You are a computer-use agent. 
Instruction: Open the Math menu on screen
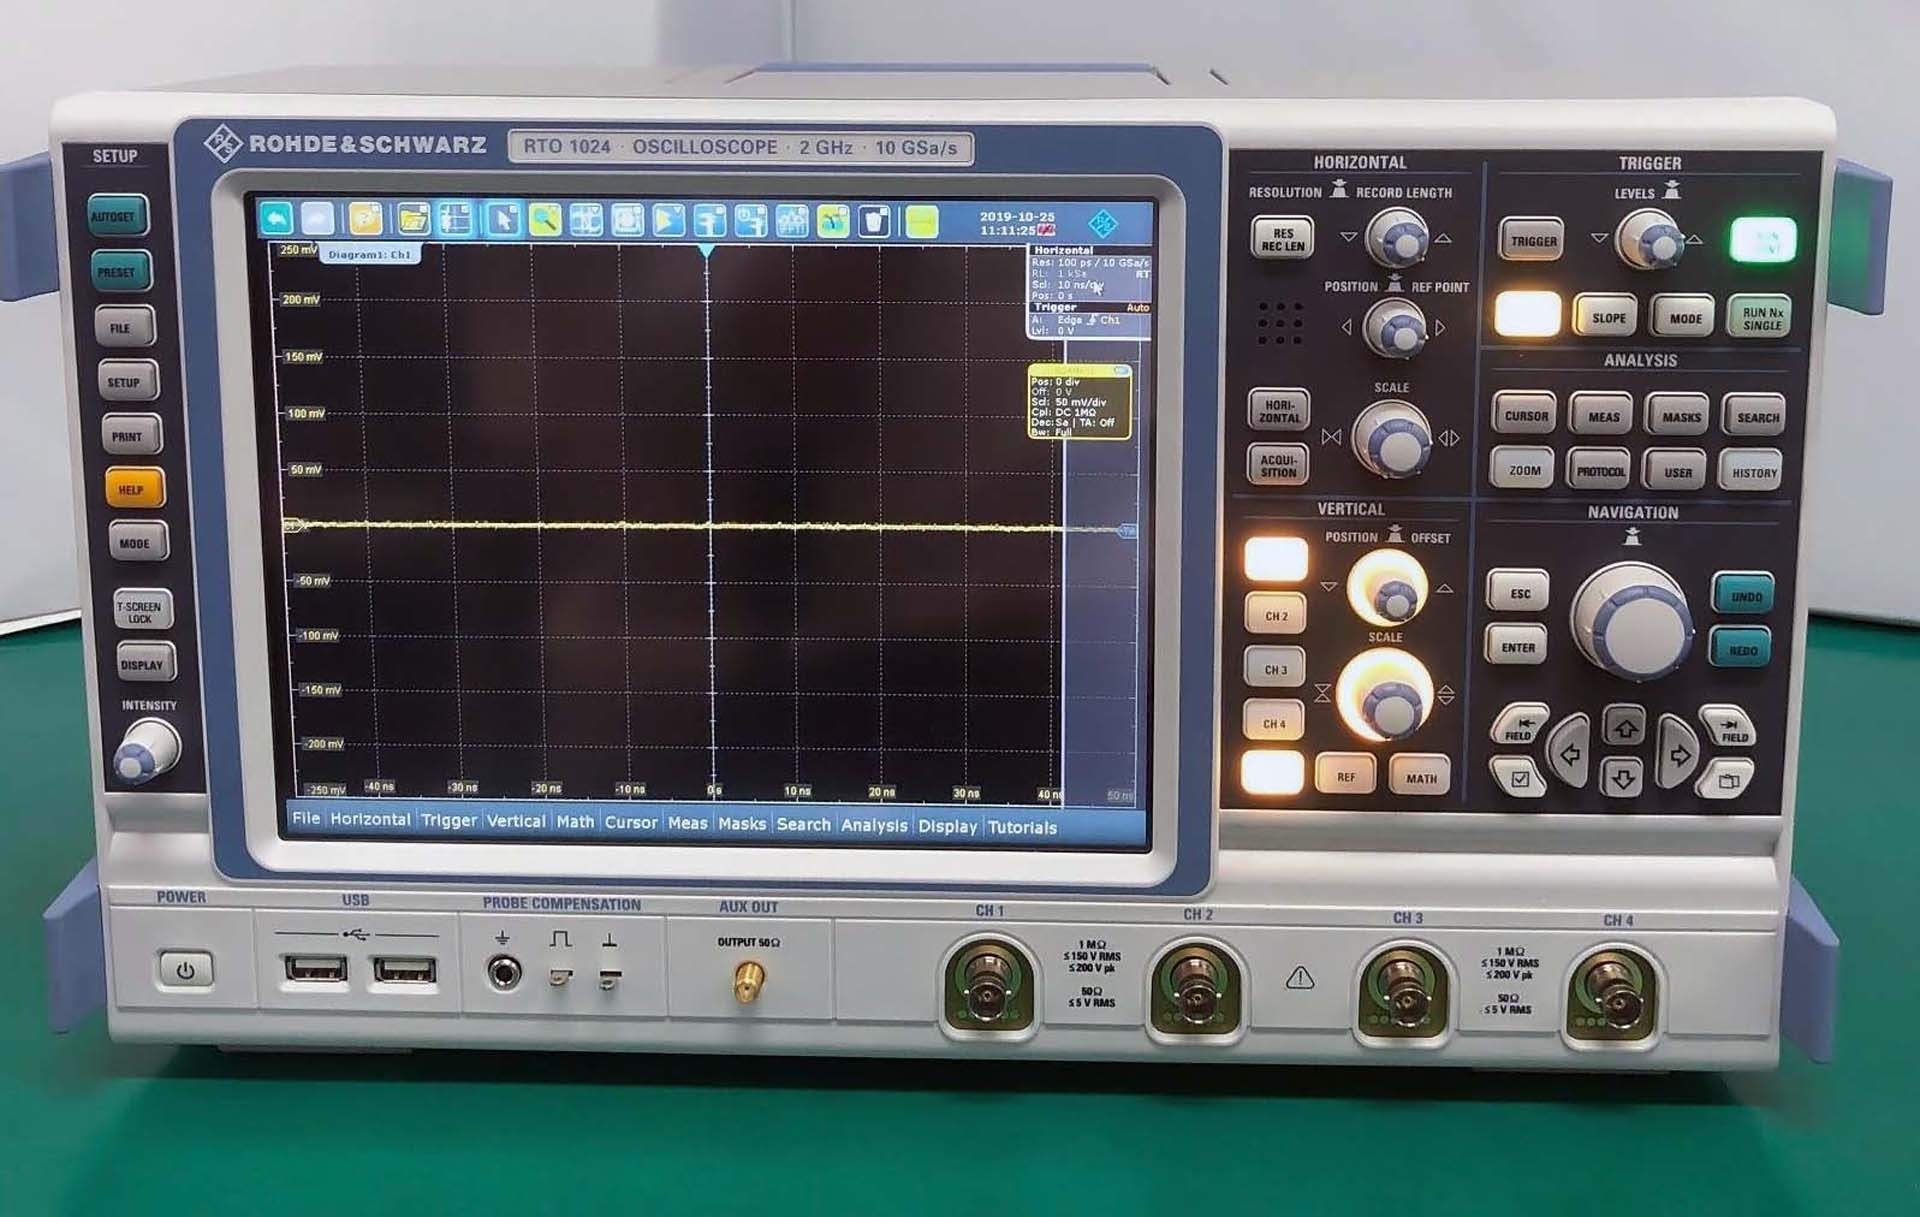pyautogui.click(x=575, y=822)
